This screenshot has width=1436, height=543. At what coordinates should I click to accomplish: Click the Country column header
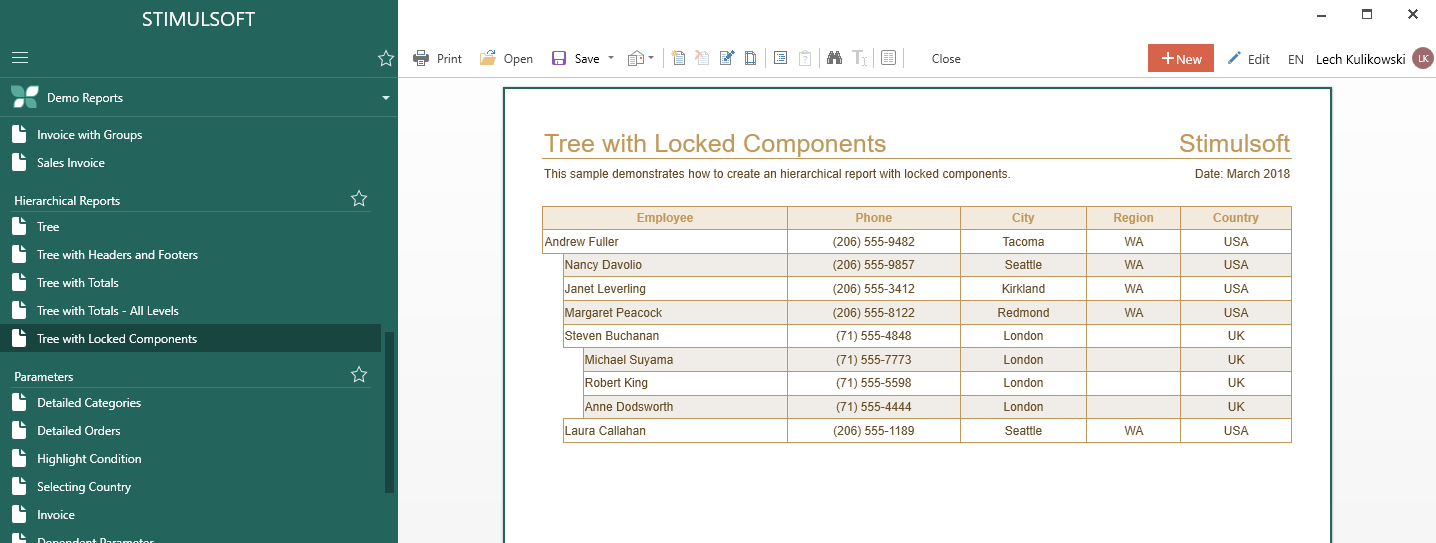(1236, 218)
